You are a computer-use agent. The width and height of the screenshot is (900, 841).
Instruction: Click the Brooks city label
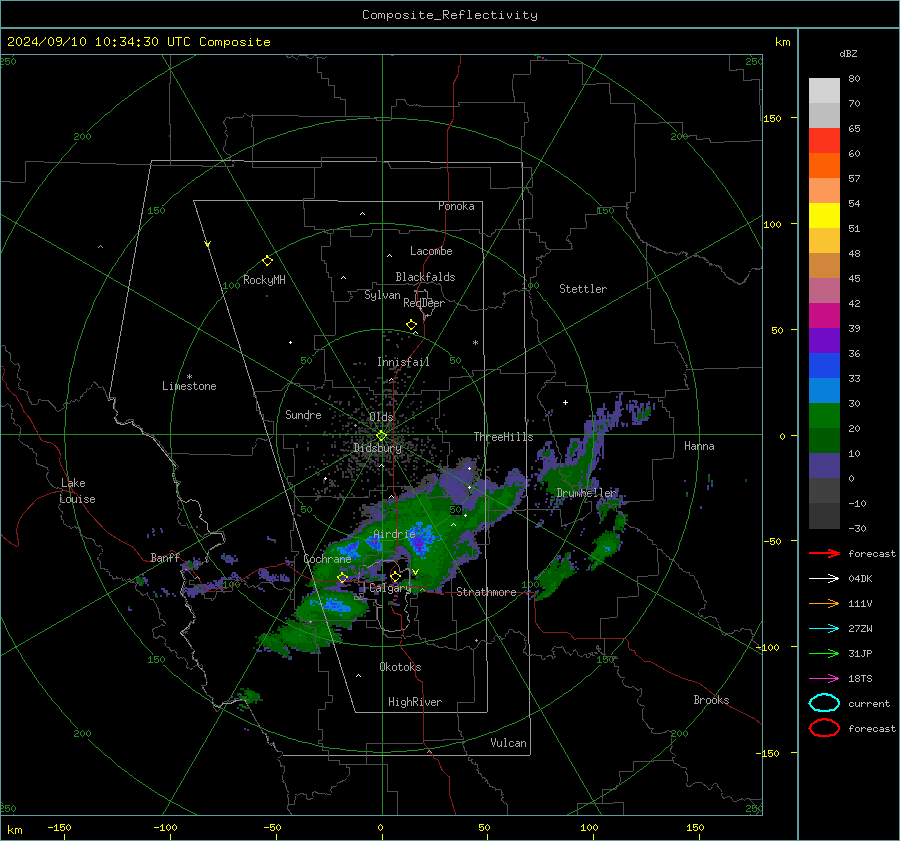[x=711, y=700]
